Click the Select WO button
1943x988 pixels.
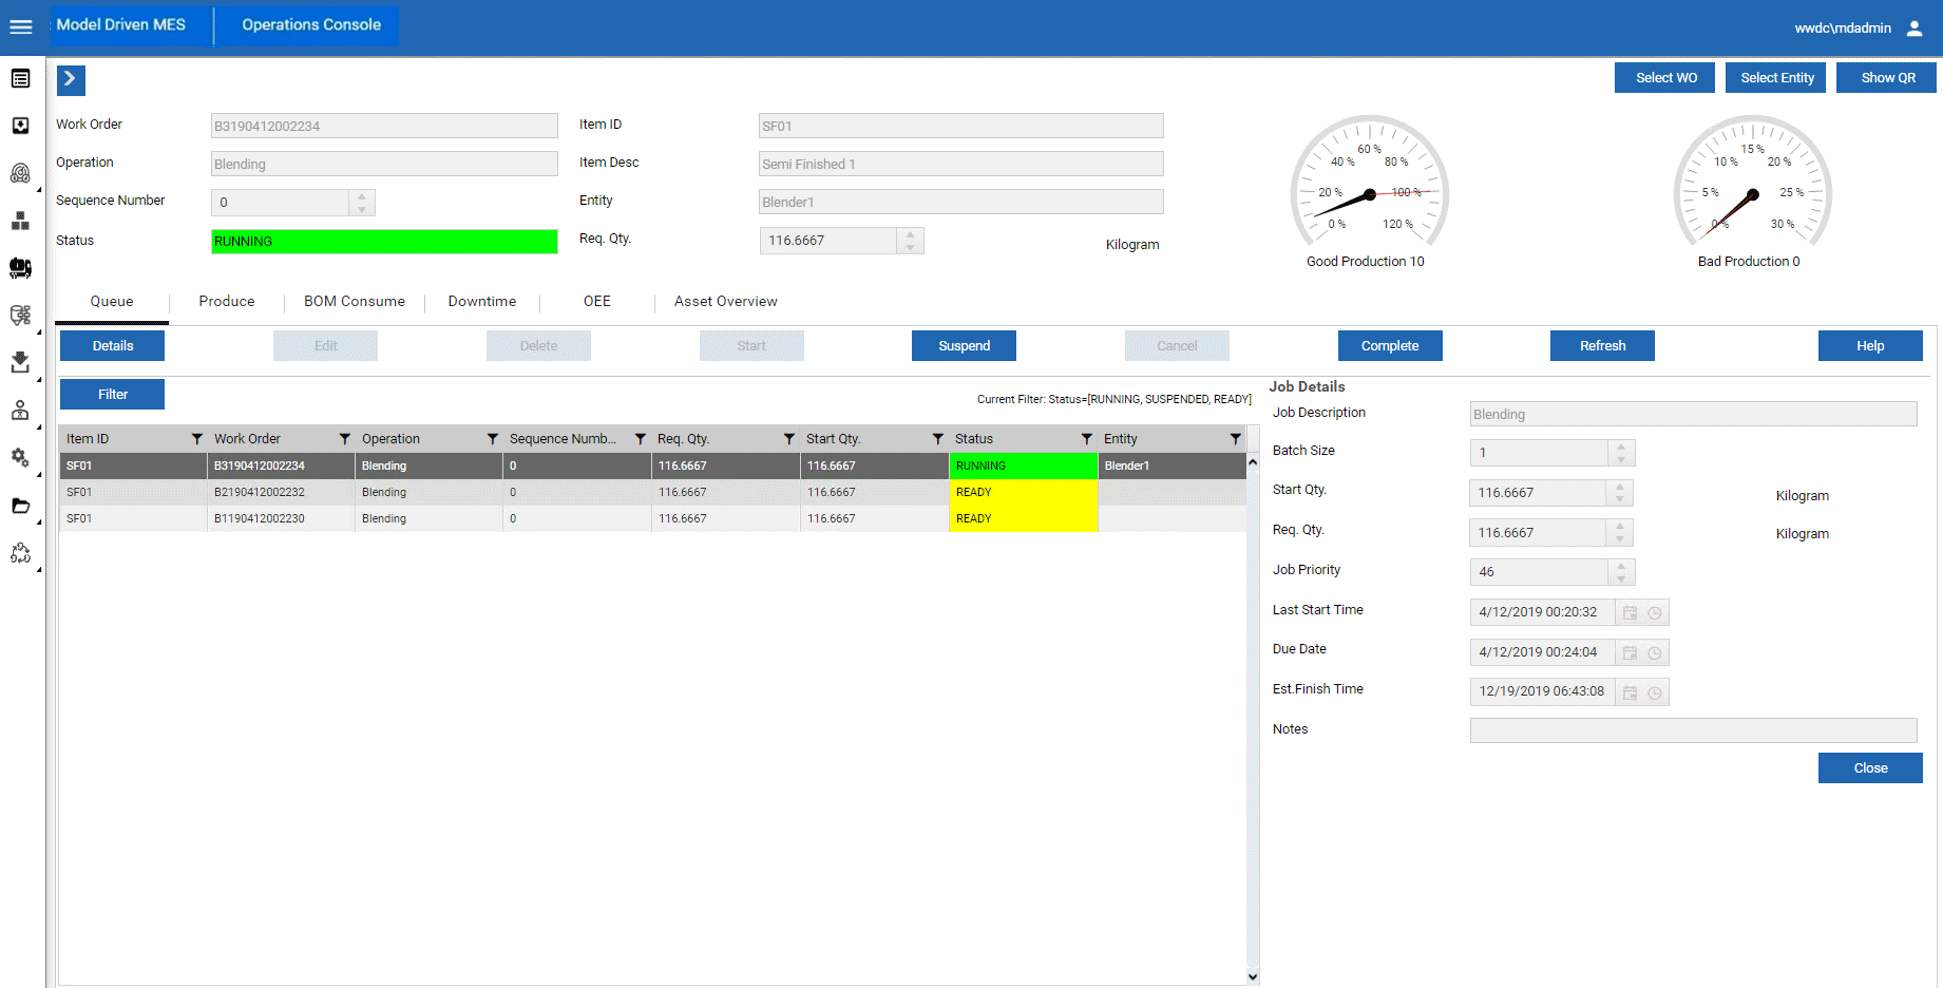1664,77
